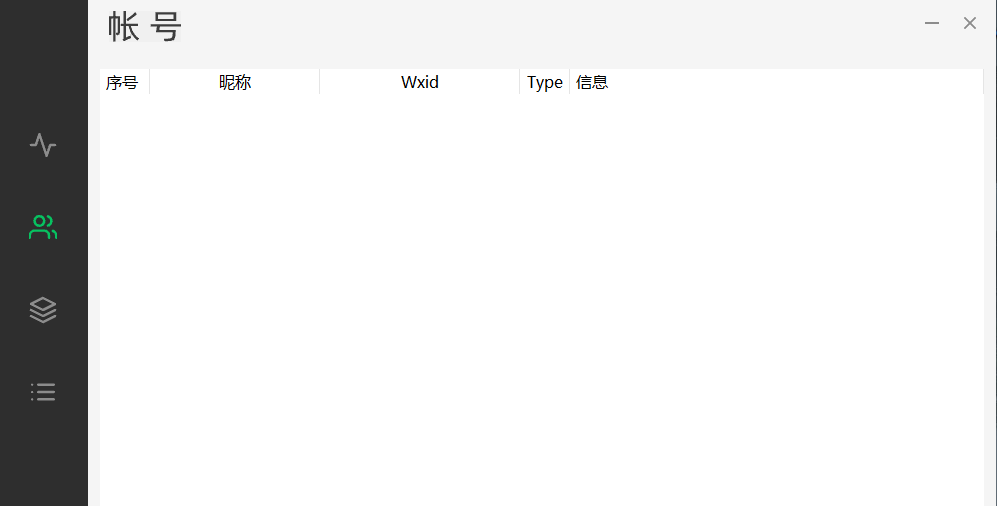Click the empty title bar beside 帐号
The image size is (997, 506).
[550, 28]
